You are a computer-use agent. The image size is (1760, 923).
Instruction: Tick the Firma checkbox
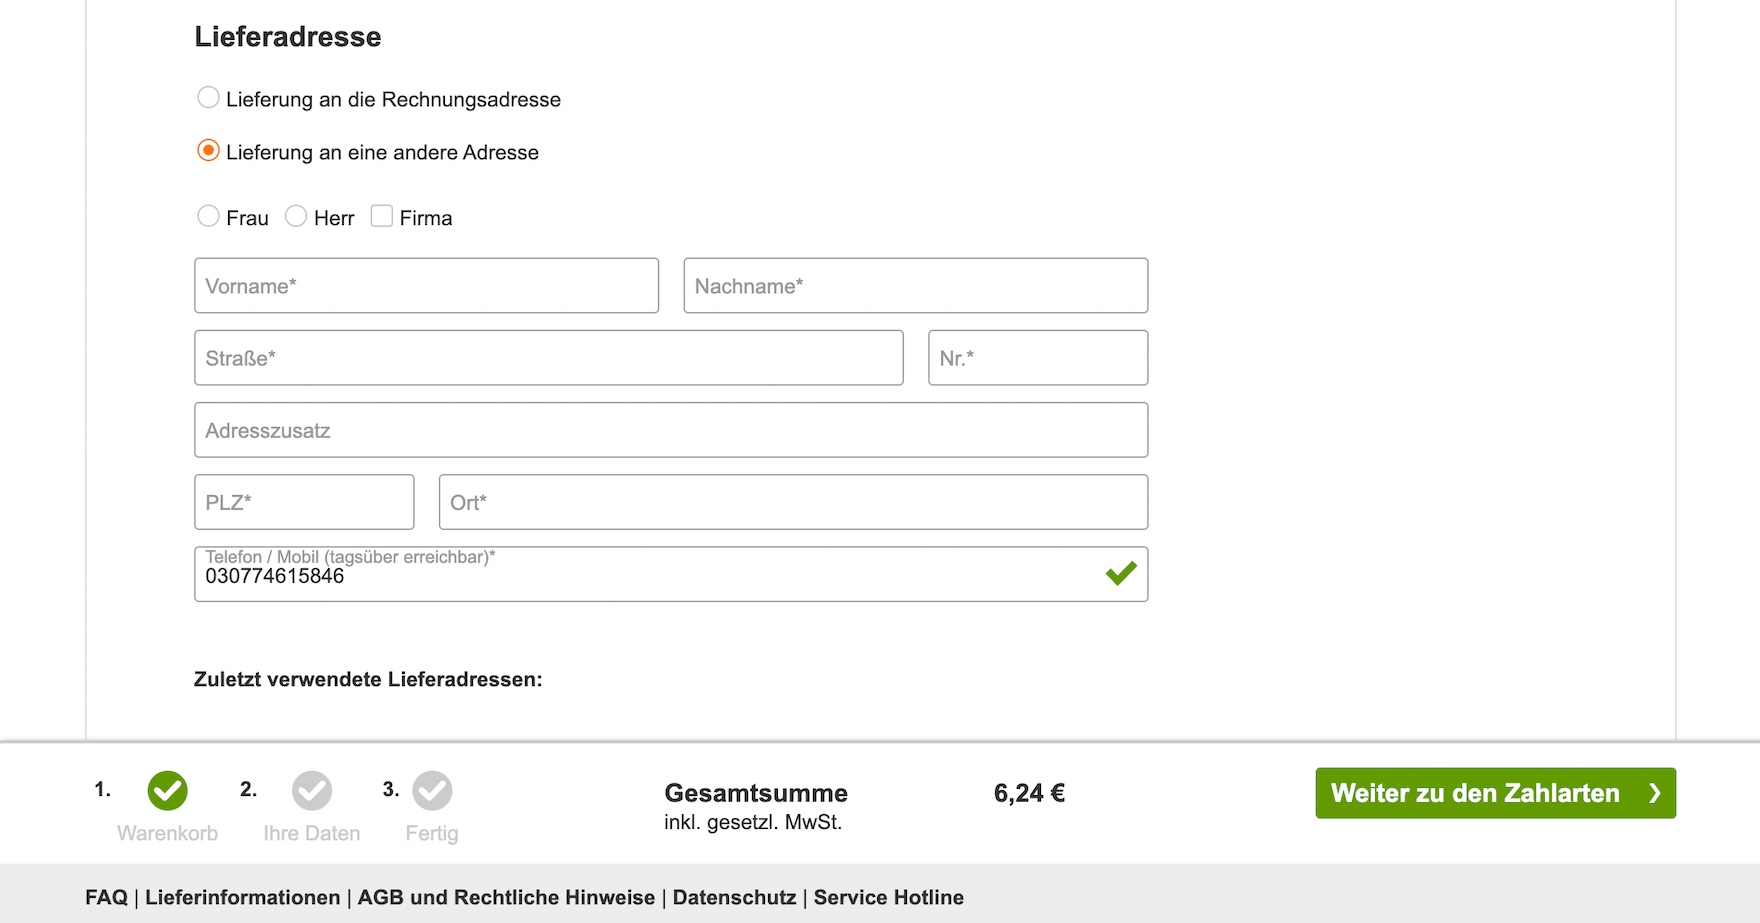point(382,216)
